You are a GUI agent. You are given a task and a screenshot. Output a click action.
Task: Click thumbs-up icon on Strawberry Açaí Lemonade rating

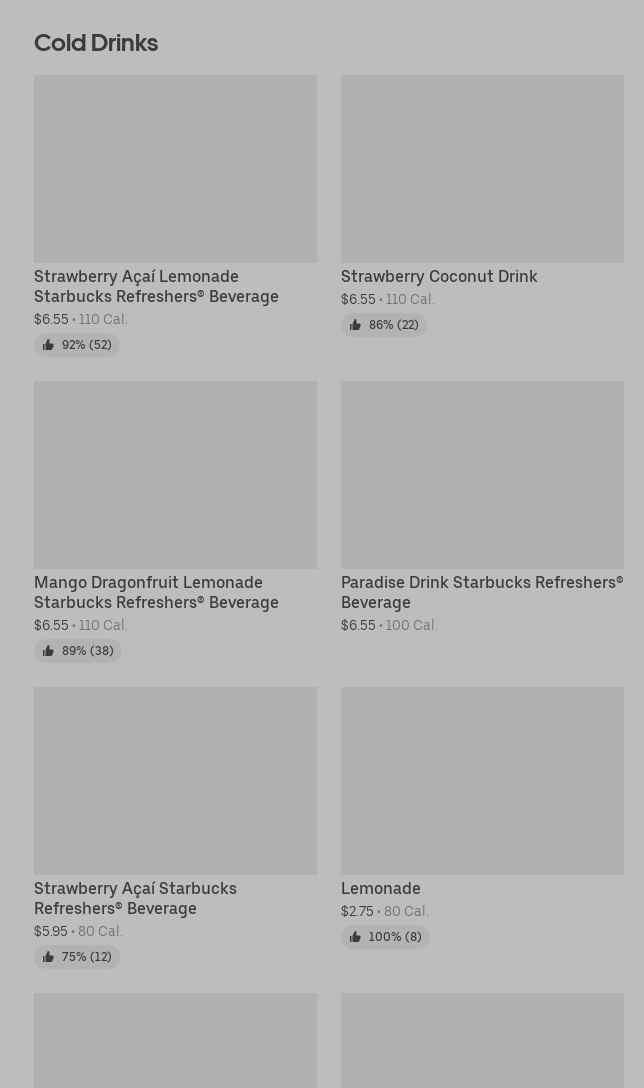pos(48,345)
